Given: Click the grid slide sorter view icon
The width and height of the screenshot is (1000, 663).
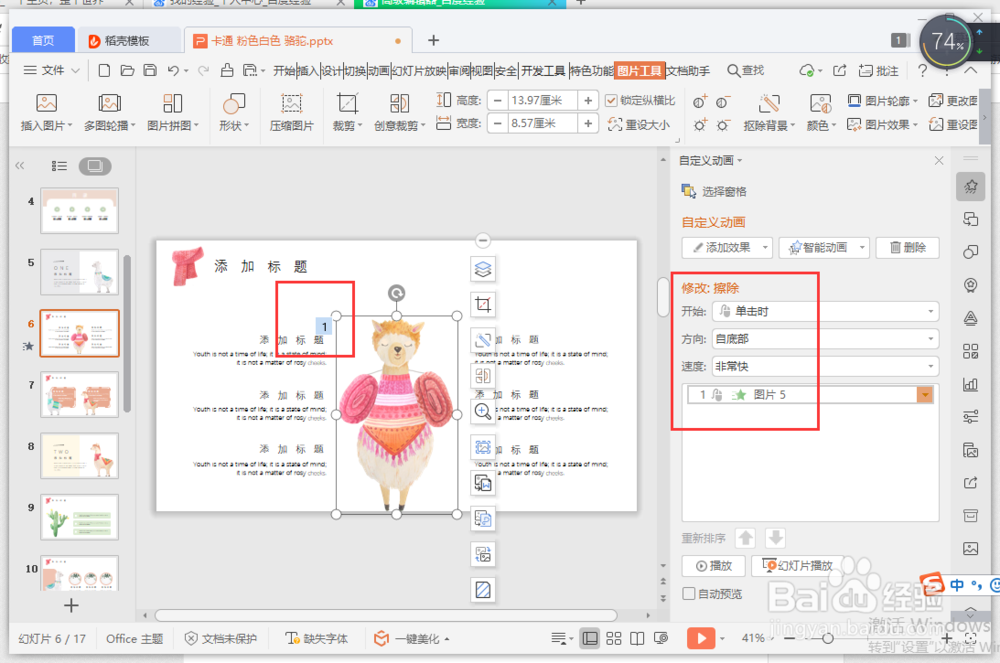Looking at the screenshot, I should click(614, 638).
